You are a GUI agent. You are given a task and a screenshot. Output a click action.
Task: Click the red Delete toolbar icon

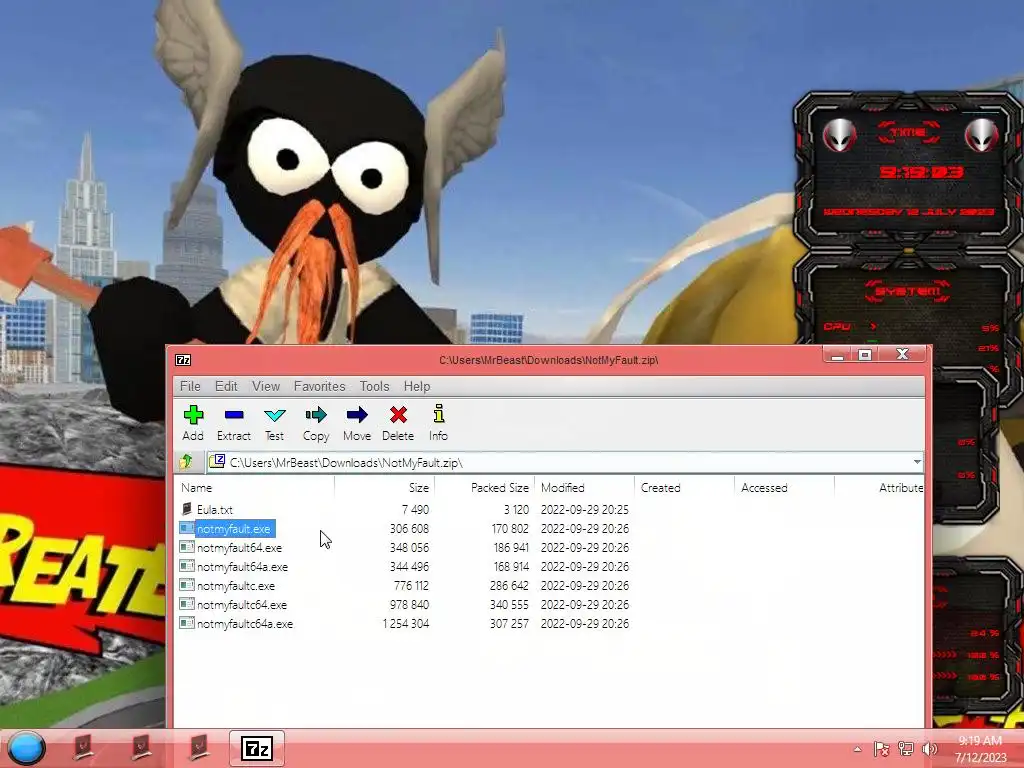(x=398, y=415)
